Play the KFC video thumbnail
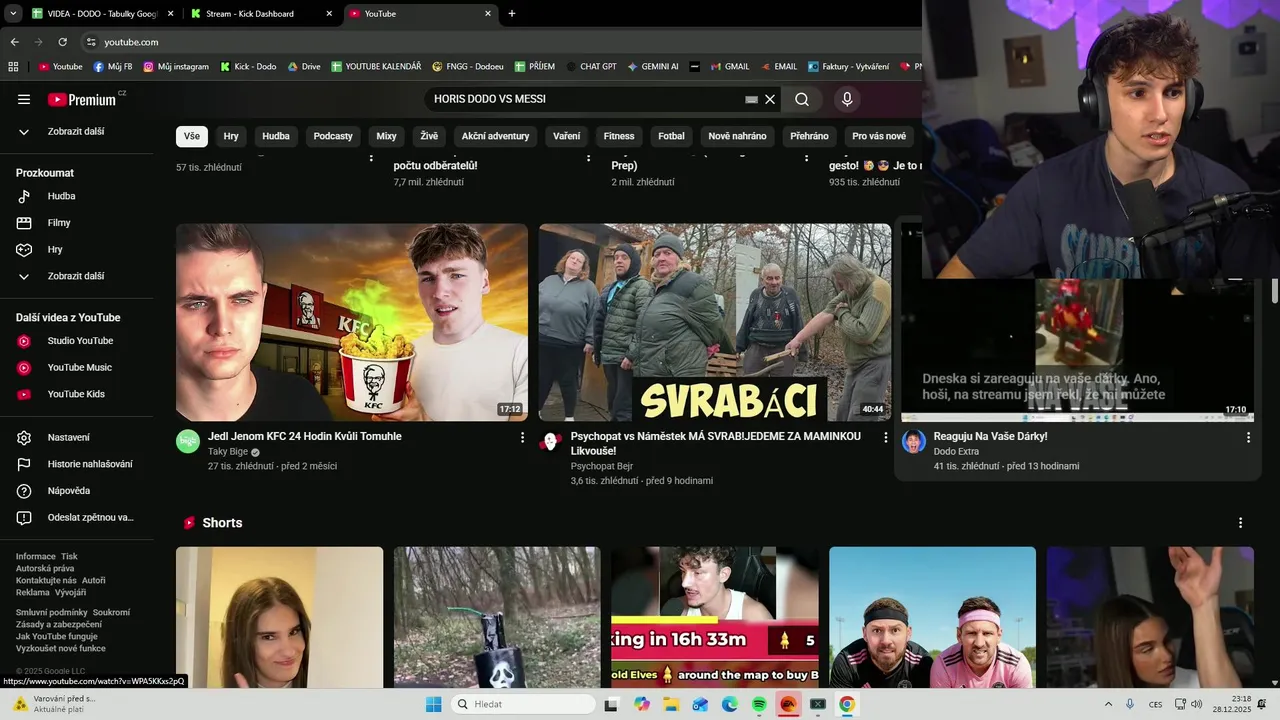The height and width of the screenshot is (720, 1280). tap(352, 322)
